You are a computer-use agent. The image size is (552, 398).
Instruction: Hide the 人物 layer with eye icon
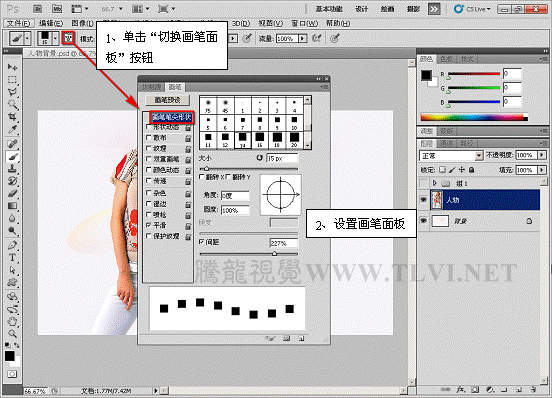tap(424, 200)
